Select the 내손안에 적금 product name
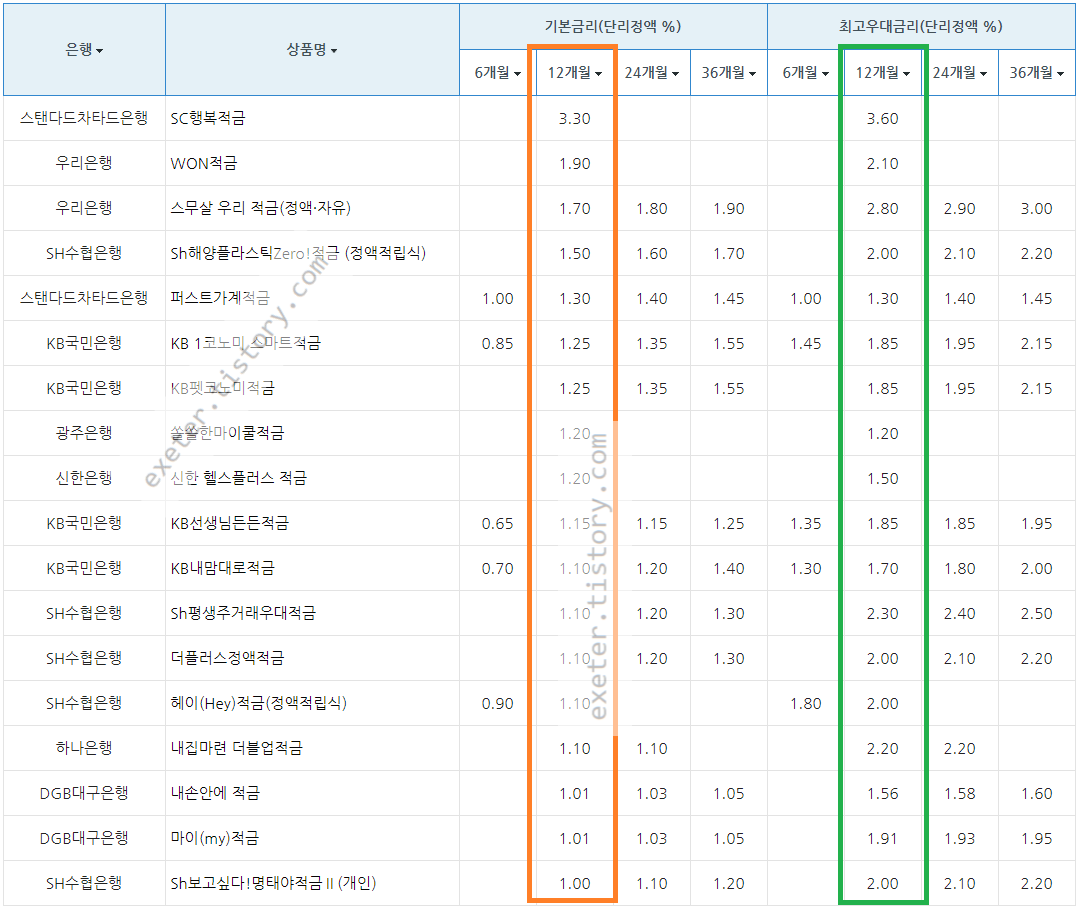 pyautogui.click(x=215, y=793)
